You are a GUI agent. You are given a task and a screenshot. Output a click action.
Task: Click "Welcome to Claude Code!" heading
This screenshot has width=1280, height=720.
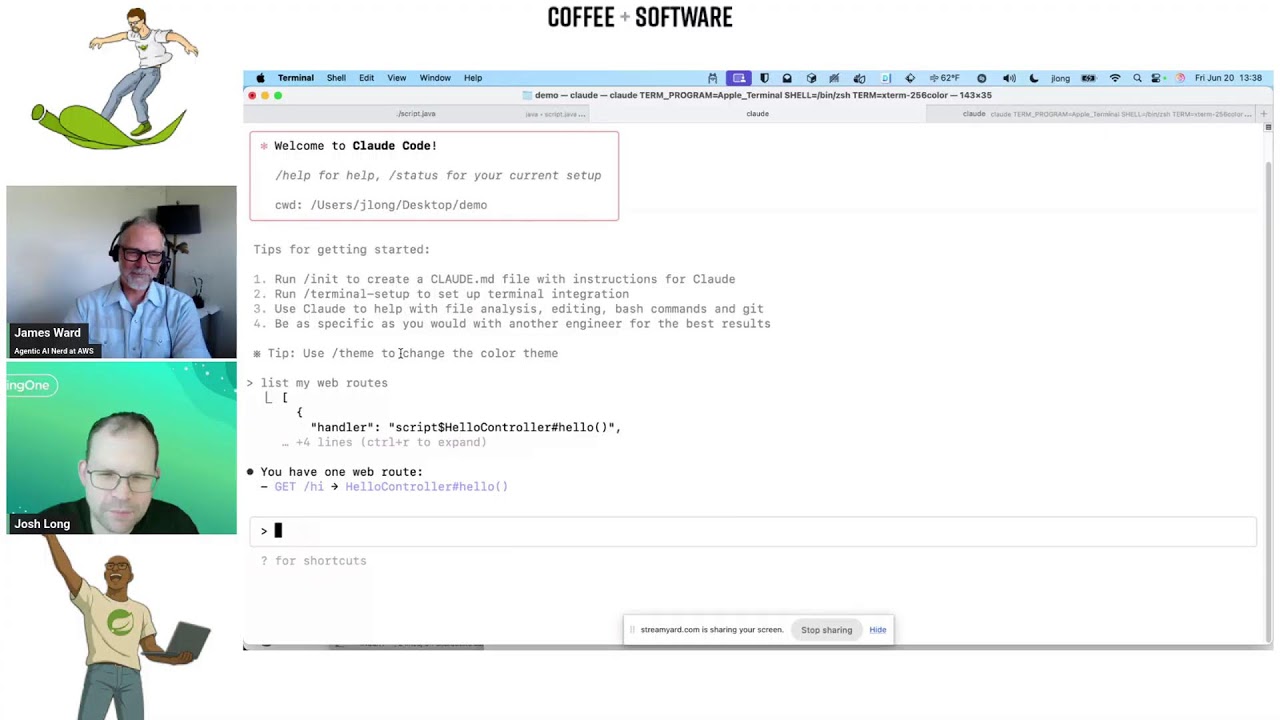[355, 146]
